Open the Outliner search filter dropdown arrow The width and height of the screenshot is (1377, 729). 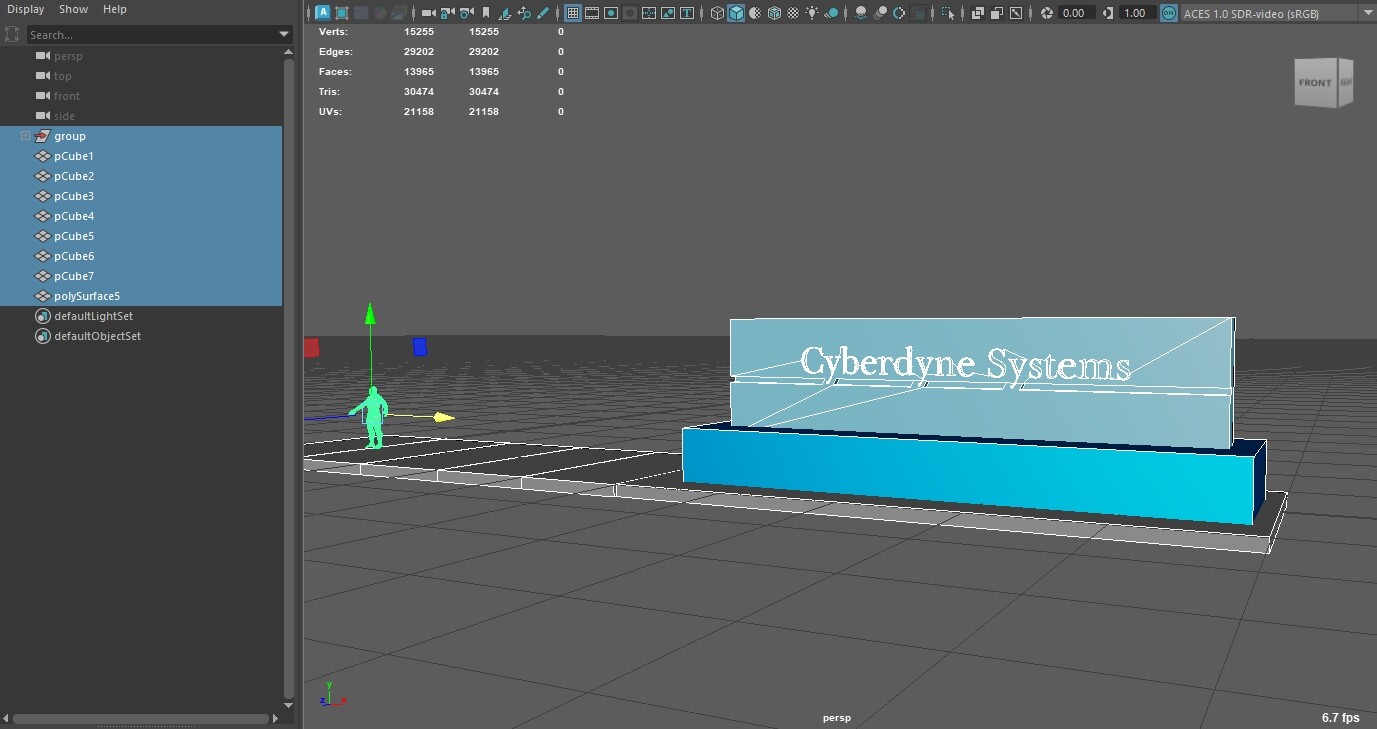pyautogui.click(x=285, y=35)
